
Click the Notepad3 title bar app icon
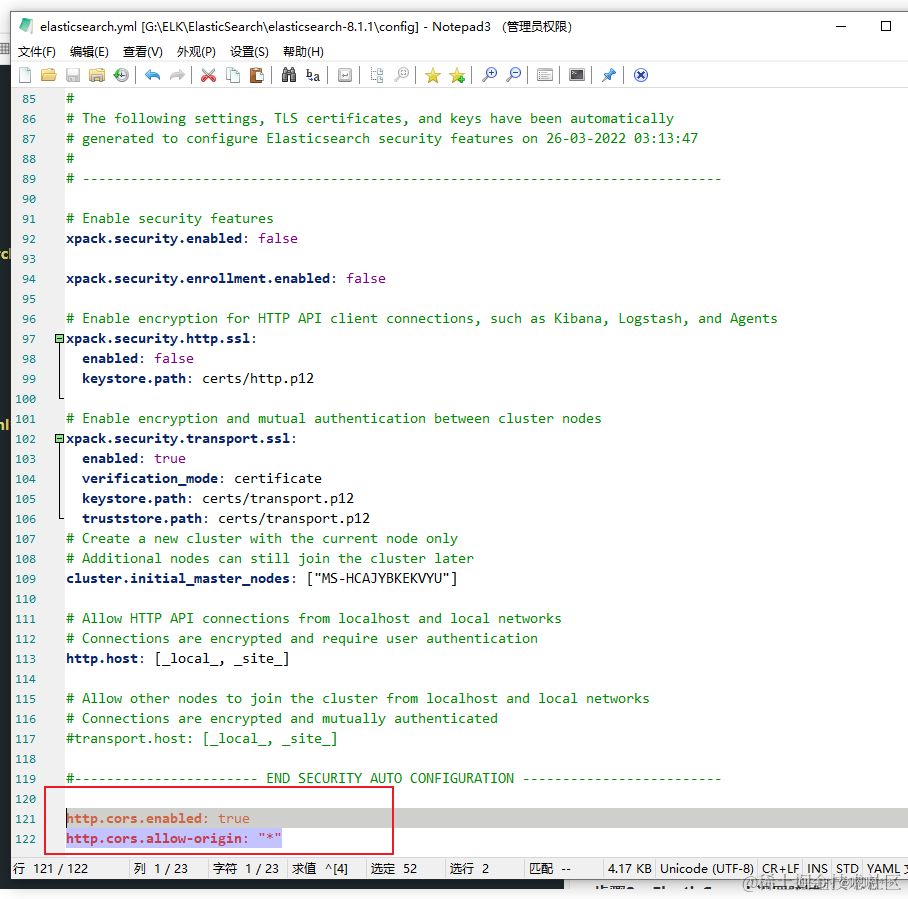coord(26,26)
